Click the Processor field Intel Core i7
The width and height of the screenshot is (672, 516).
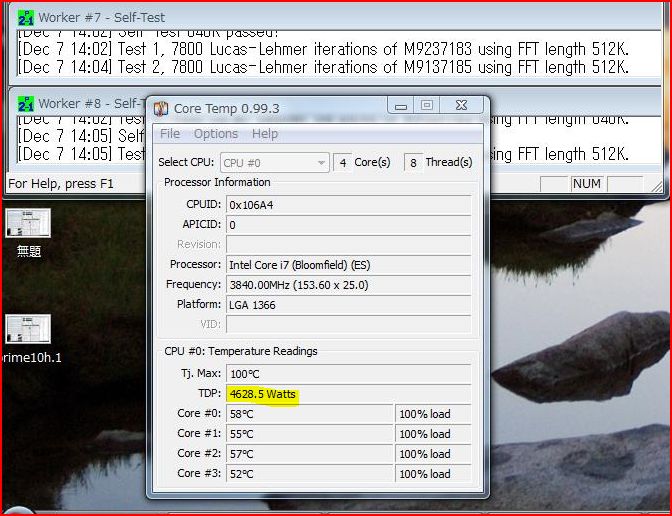tap(348, 265)
